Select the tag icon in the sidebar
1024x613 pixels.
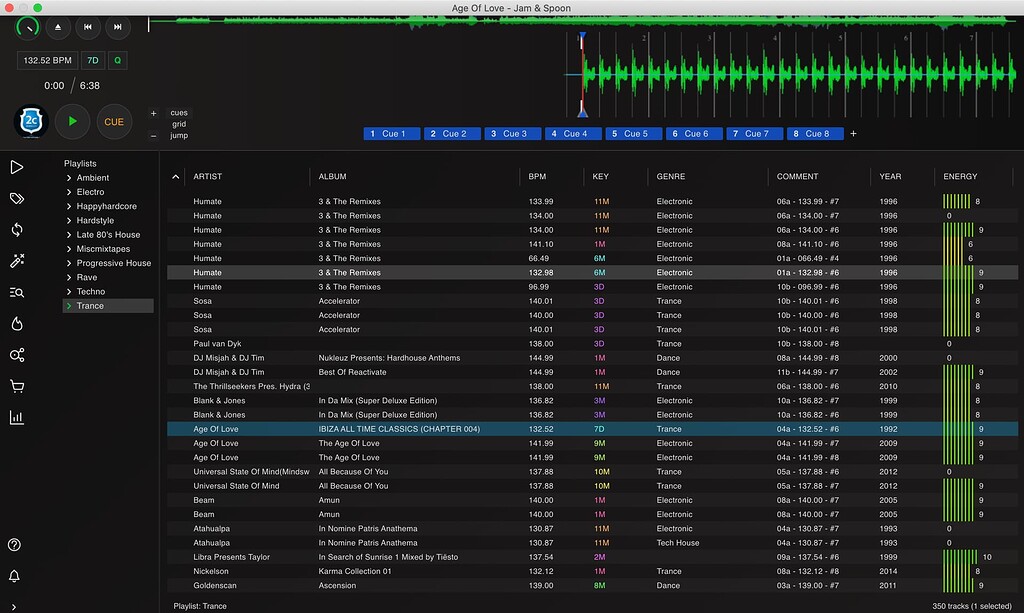(17, 198)
